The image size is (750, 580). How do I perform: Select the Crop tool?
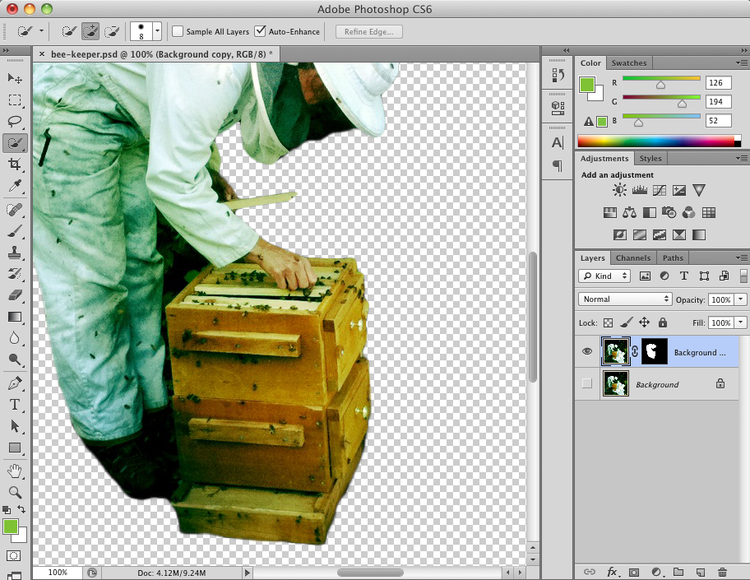(x=15, y=164)
